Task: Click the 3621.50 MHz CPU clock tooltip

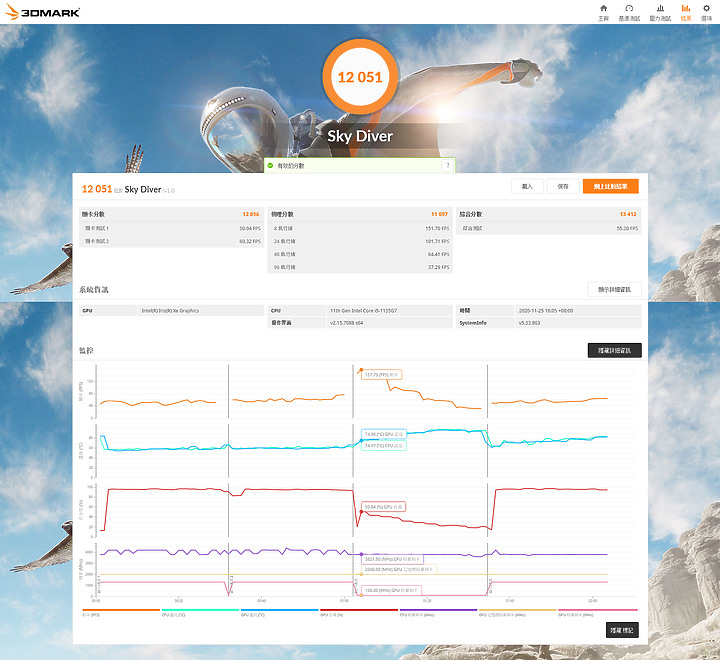Action: [x=392, y=559]
